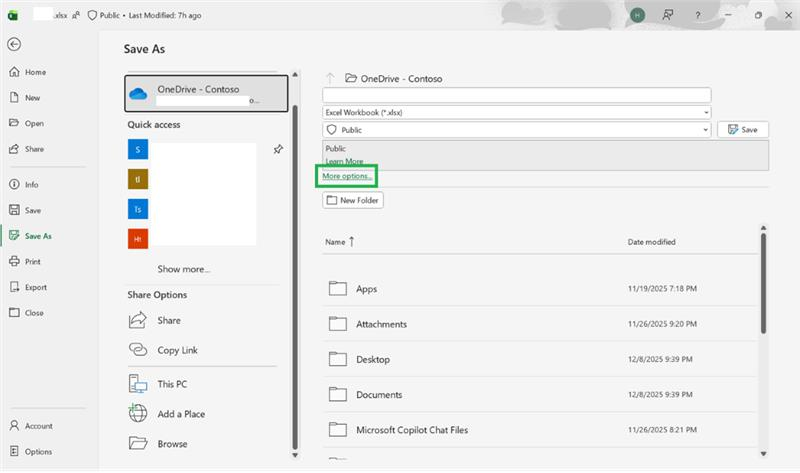This screenshot has height=473, width=800.
Task: Click the up-folder arrow icon
Action: click(330, 79)
